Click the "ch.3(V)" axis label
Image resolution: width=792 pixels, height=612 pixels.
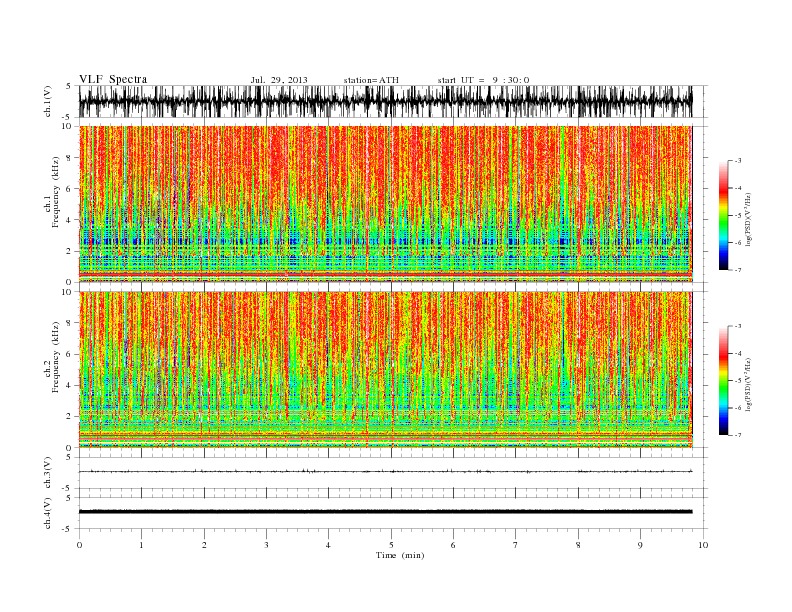pyautogui.click(x=47, y=473)
